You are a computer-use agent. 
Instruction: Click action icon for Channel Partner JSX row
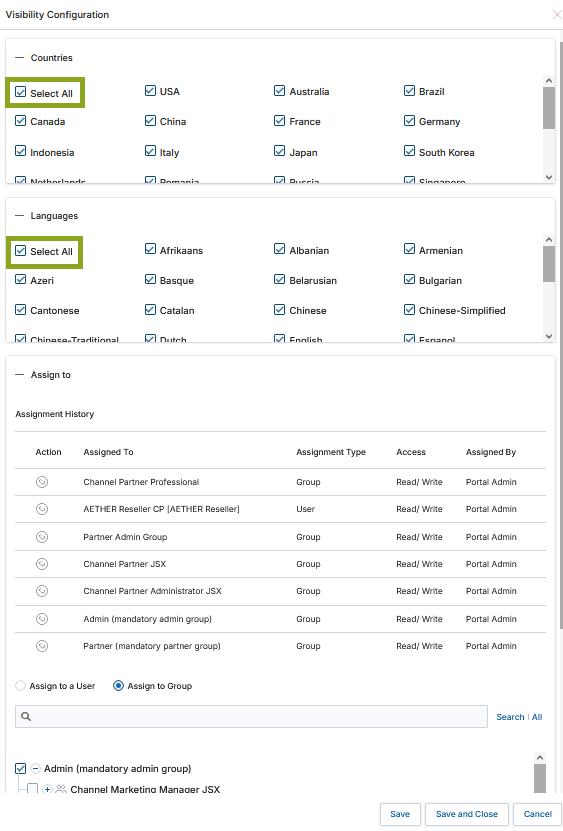(42, 564)
